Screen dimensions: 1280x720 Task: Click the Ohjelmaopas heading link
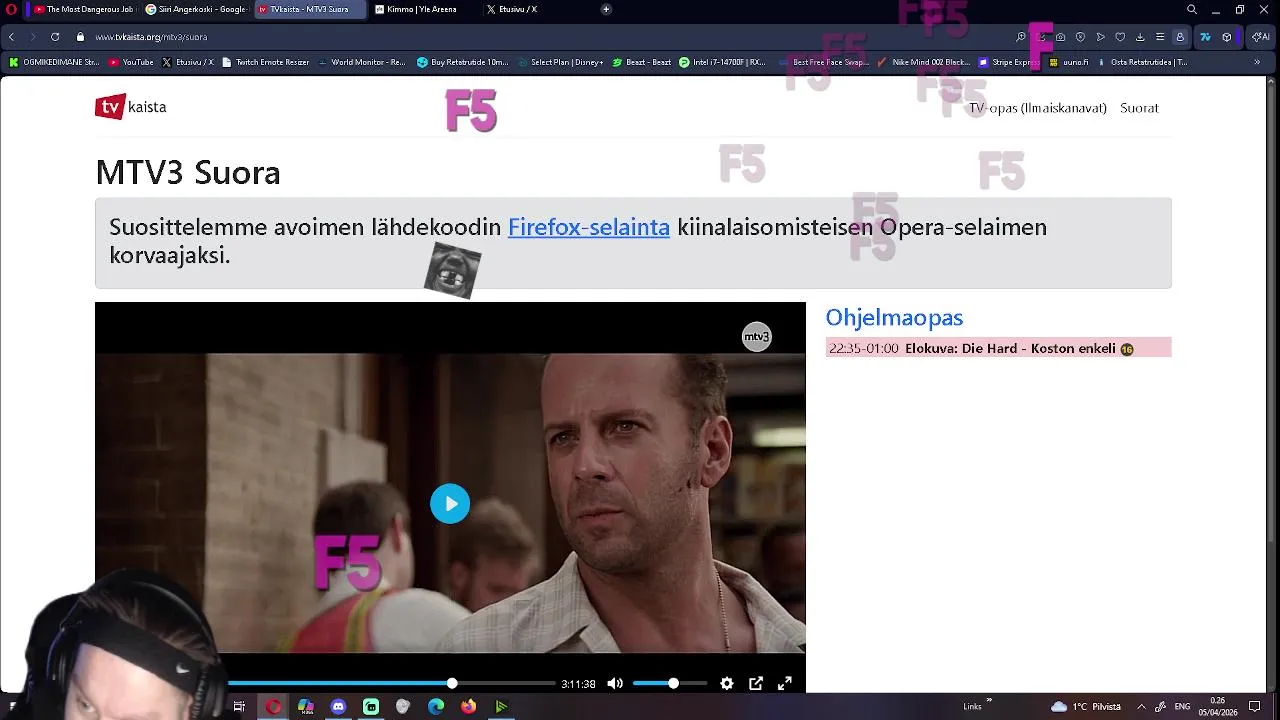894,318
